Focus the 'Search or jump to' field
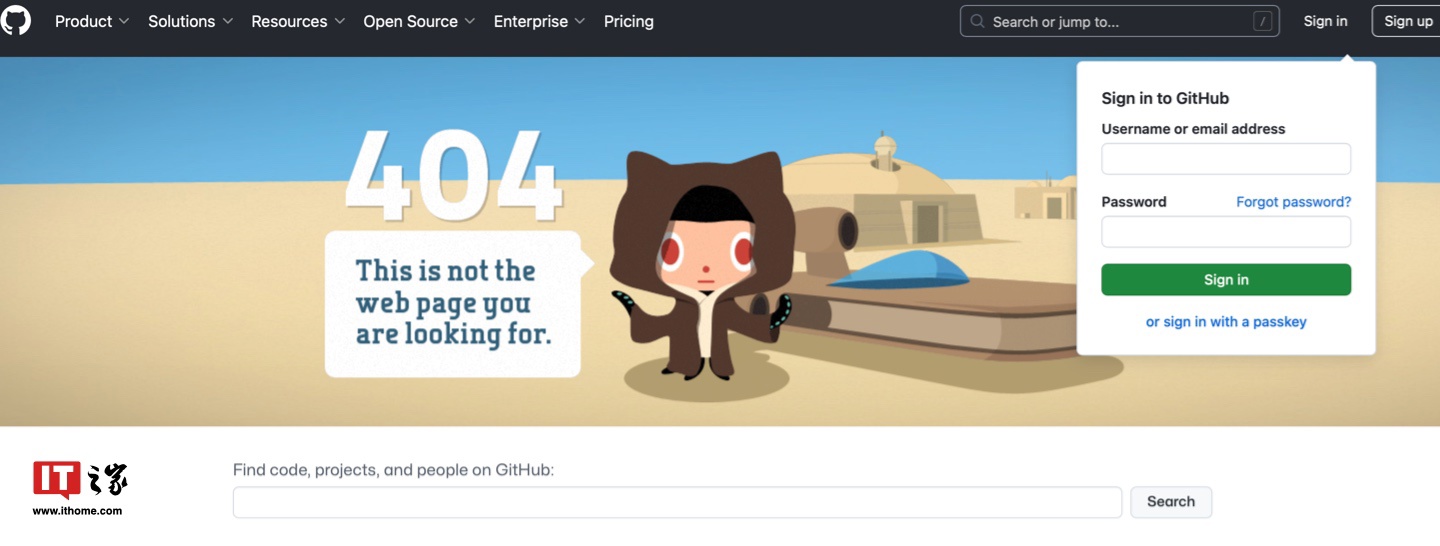1440x546 pixels. tap(1120, 21)
